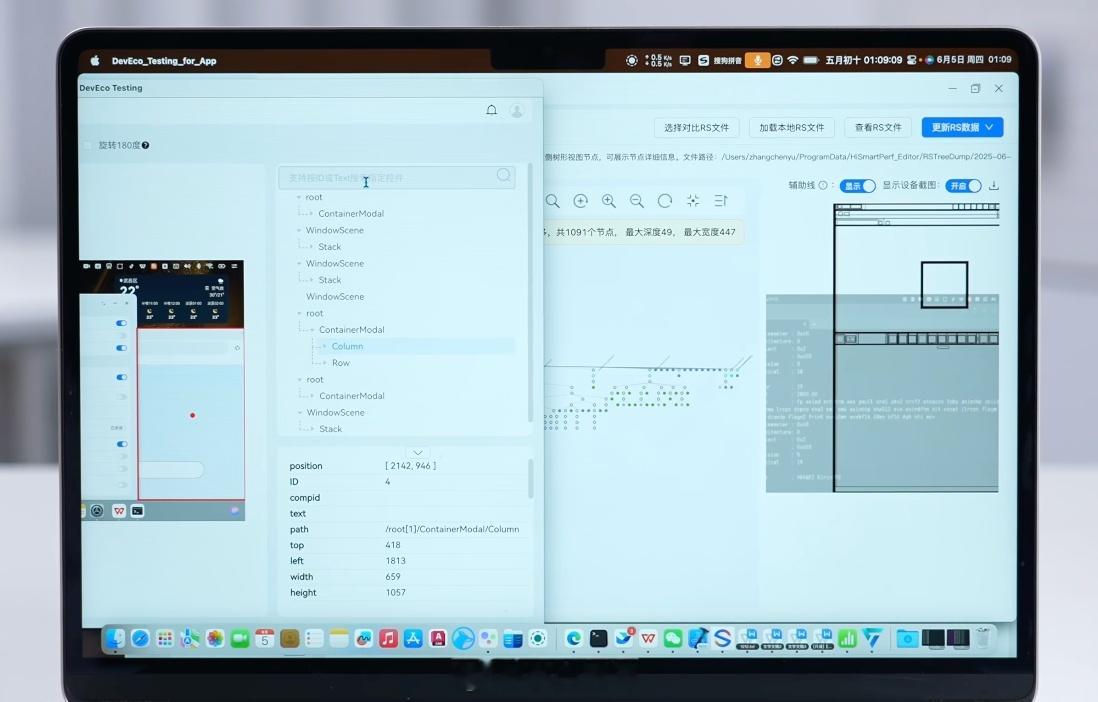Open the notification bell in DevEco Testing
1098x702 pixels.
click(x=492, y=110)
